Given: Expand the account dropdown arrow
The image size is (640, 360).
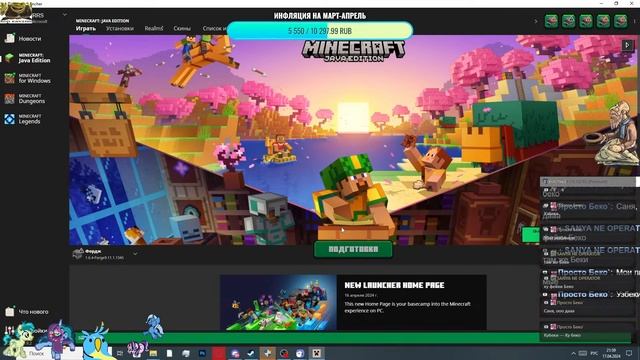Looking at the screenshot, I should click(64, 15).
